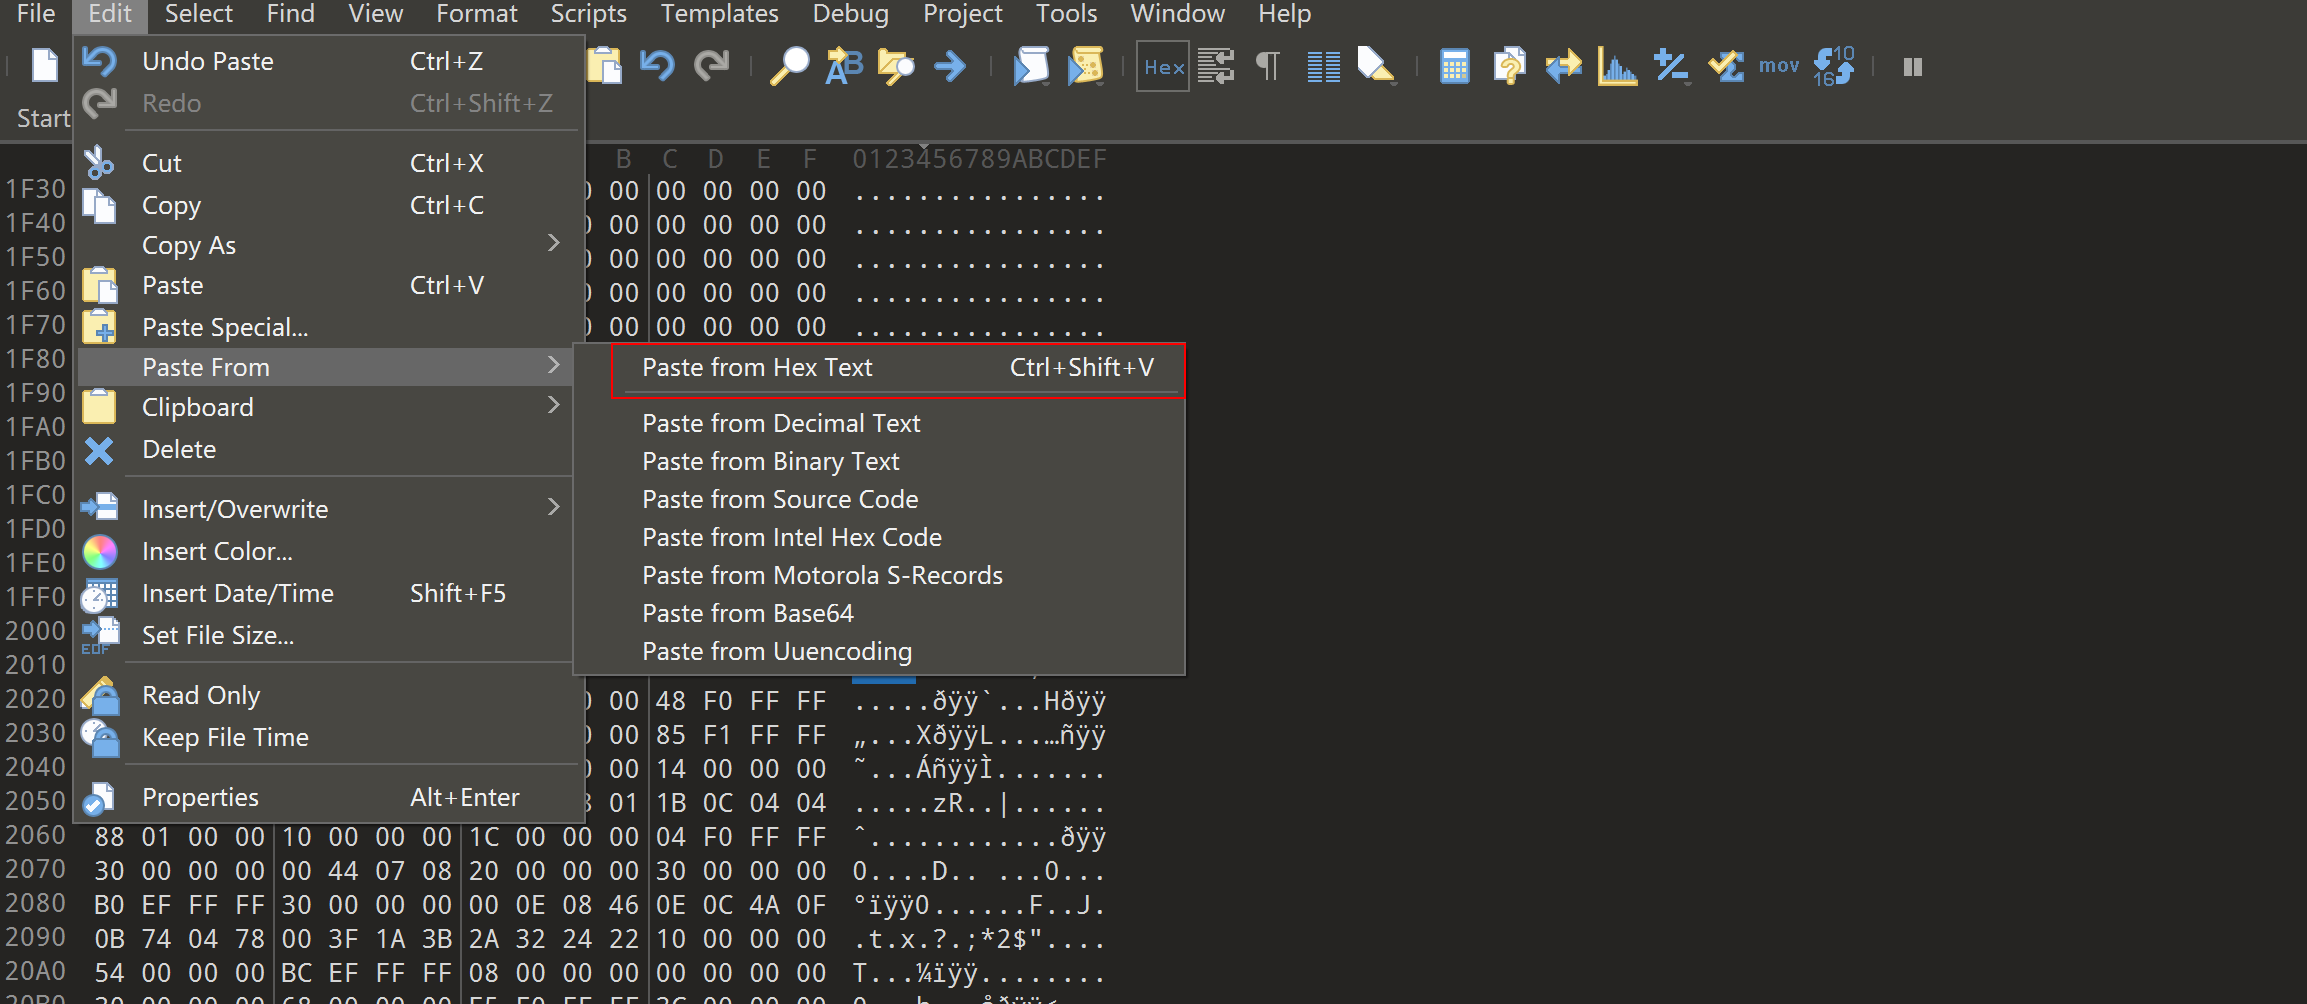
Task: Open the Replace tool (A→B icon)
Action: coord(844,67)
